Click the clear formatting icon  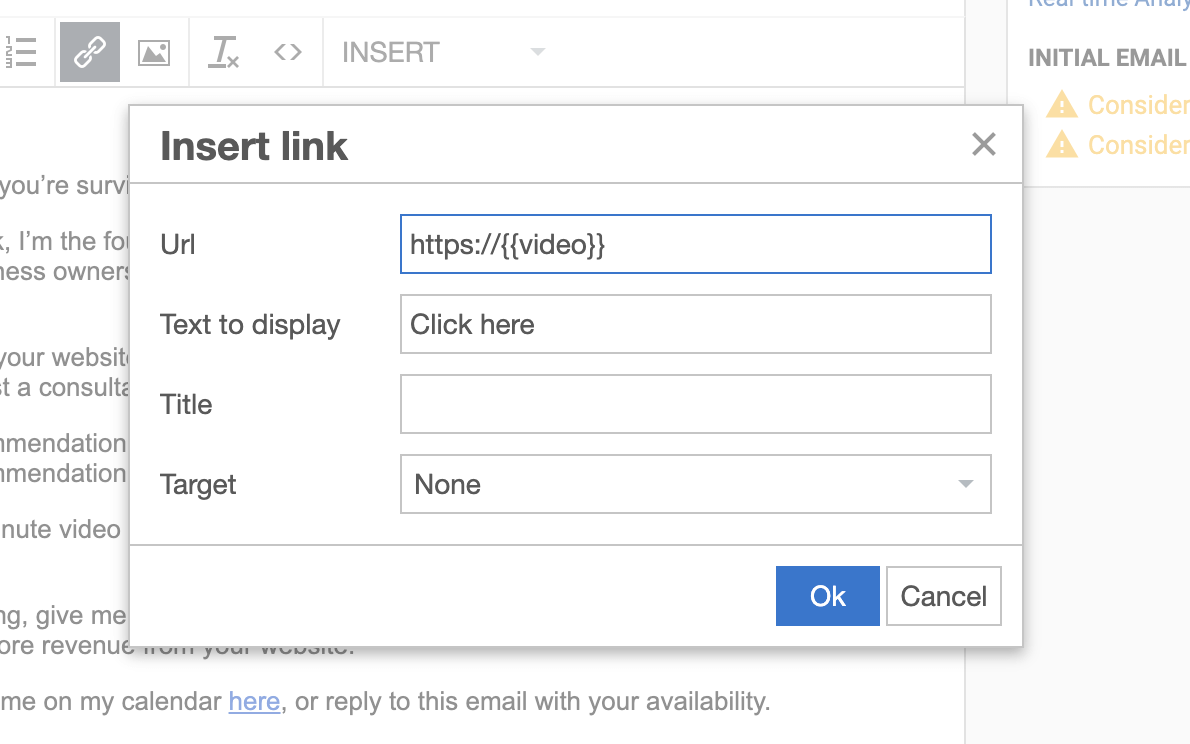click(x=223, y=52)
